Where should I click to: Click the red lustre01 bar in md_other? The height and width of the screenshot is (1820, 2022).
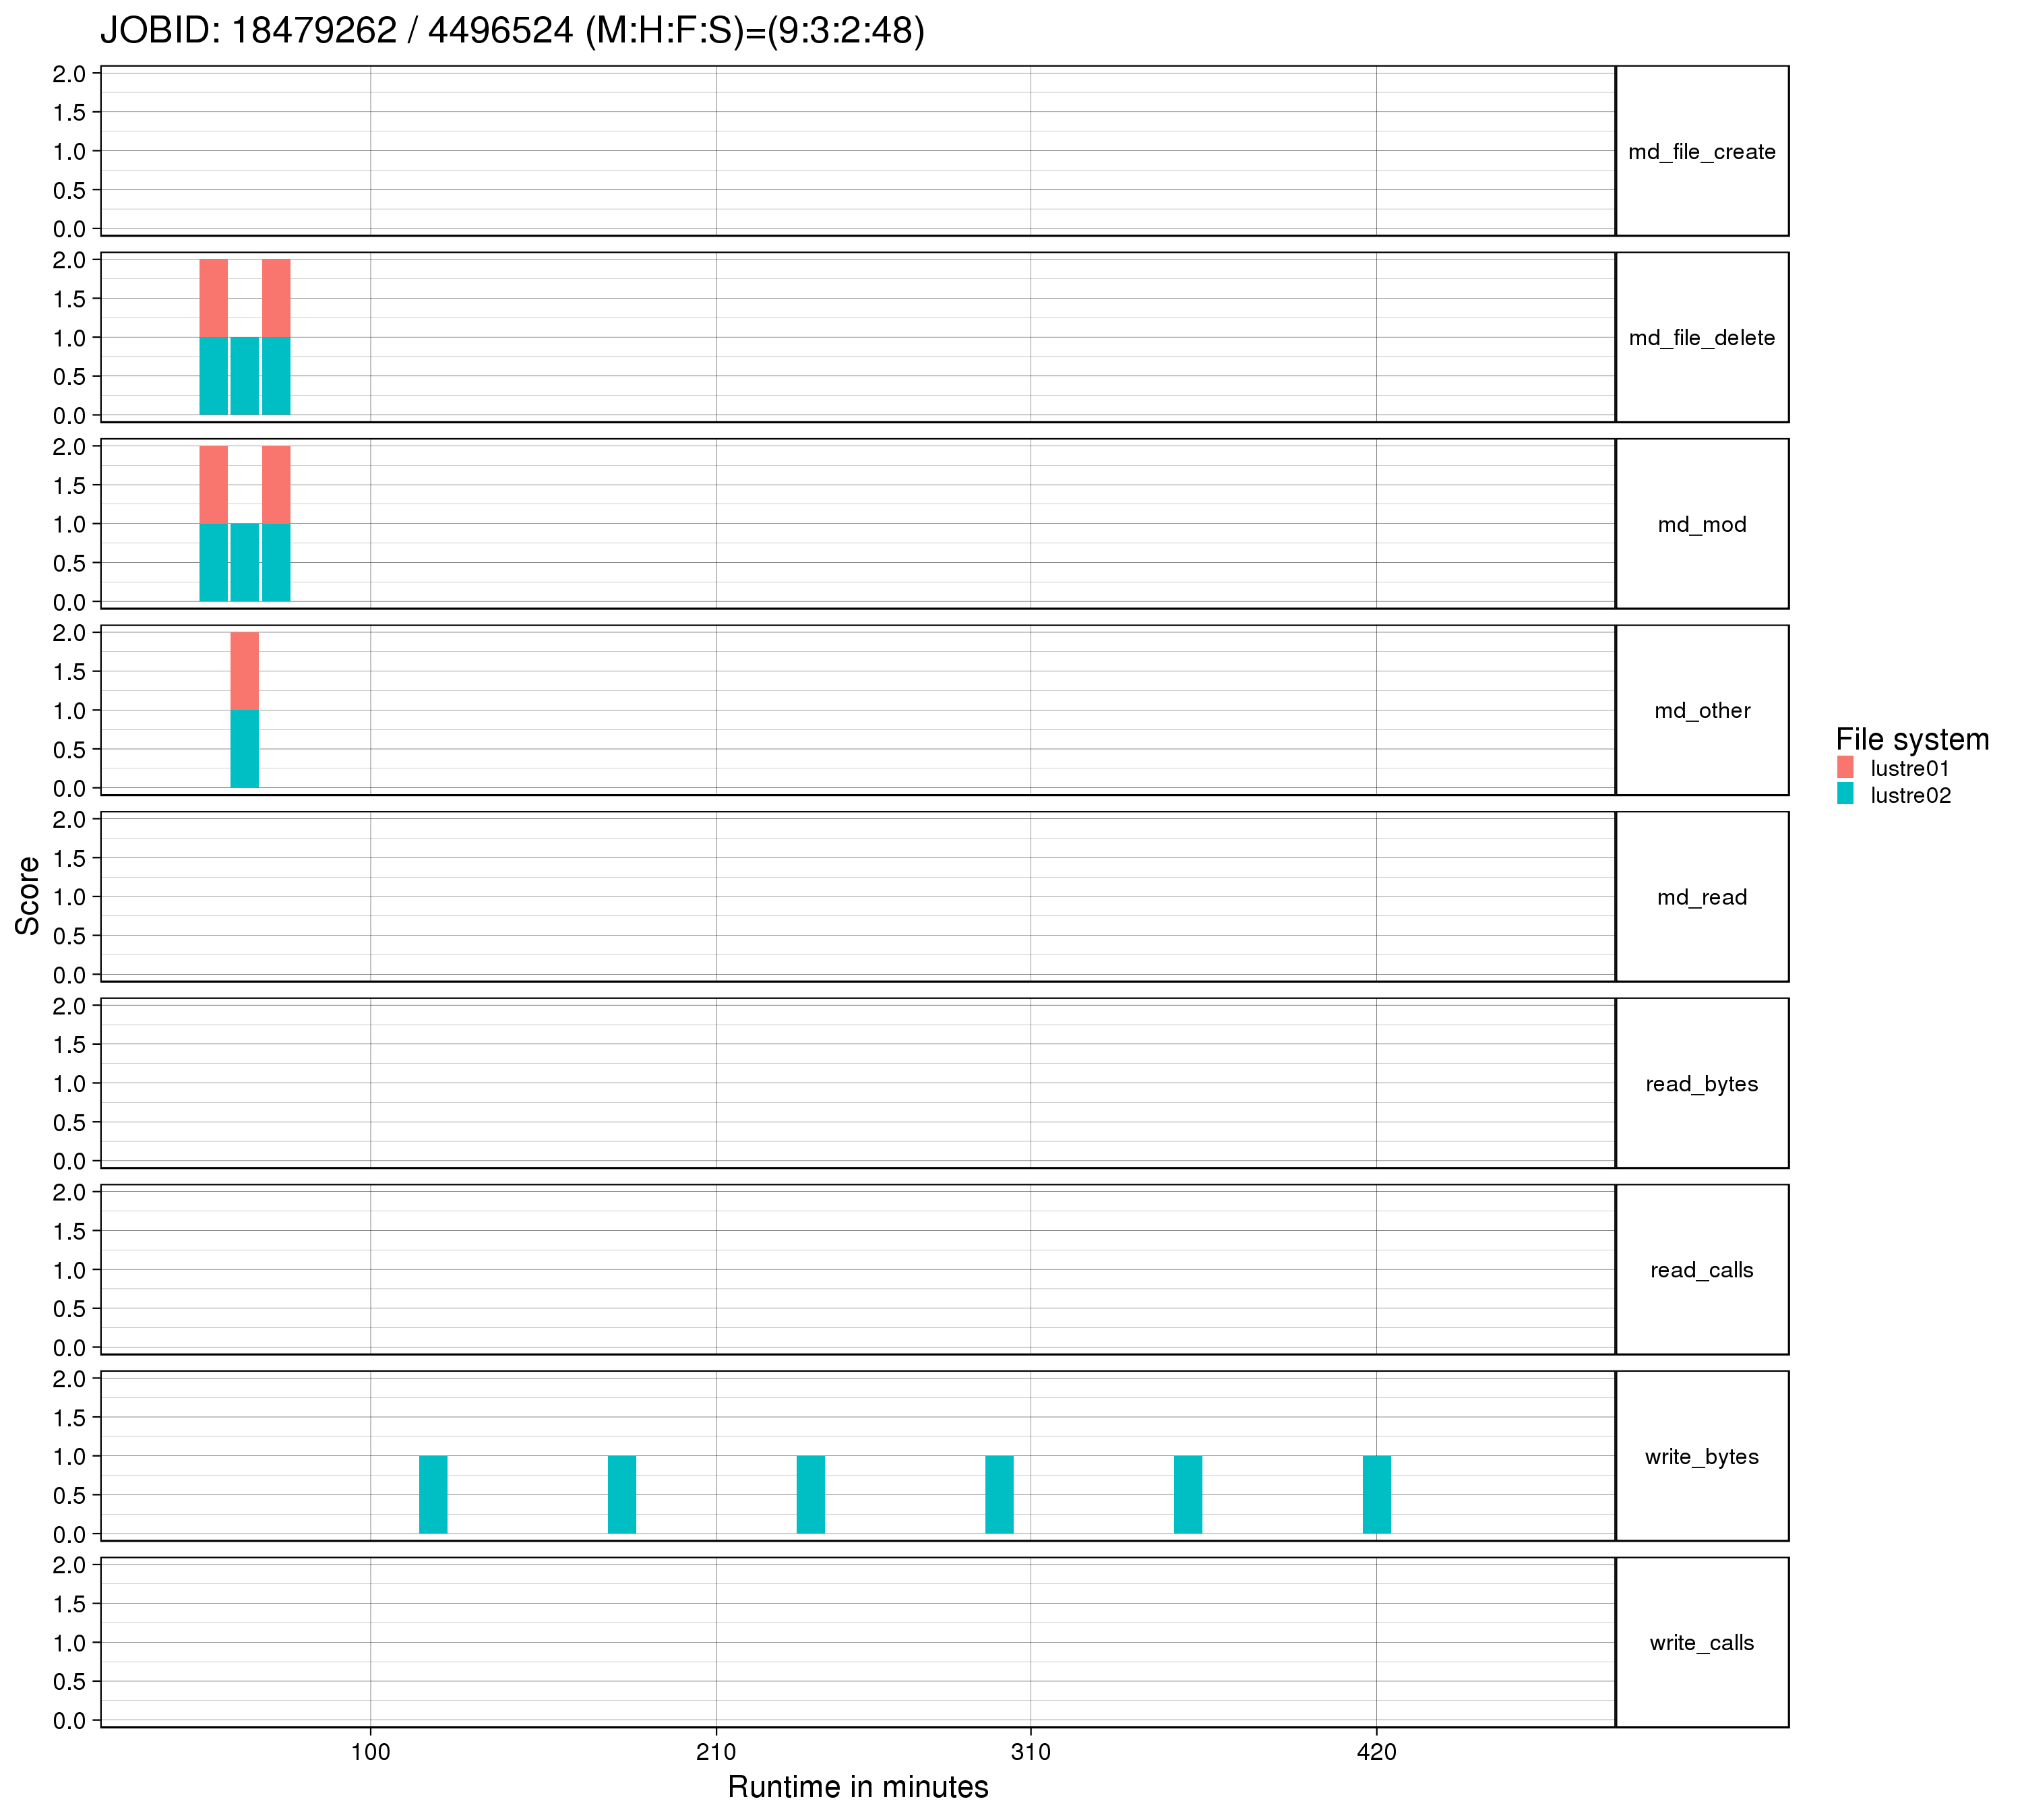[x=244, y=671]
